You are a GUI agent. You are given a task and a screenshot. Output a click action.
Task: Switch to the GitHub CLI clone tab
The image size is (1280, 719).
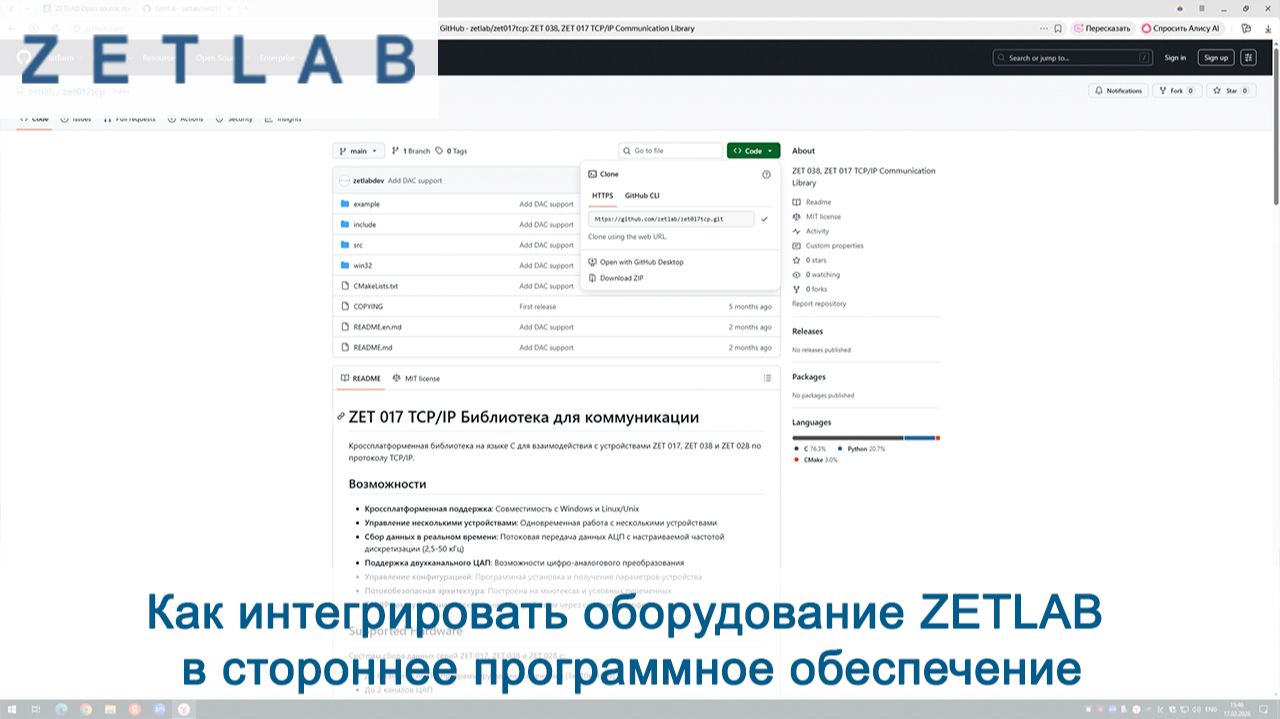pyautogui.click(x=642, y=196)
